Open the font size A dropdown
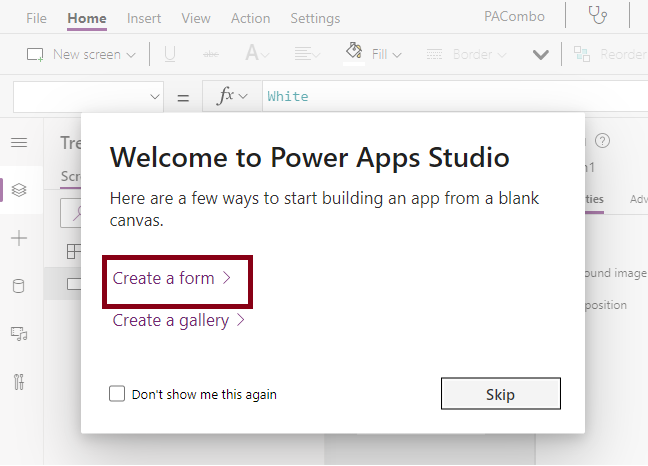This screenshot has height=466, width=648. click(257, 54)
